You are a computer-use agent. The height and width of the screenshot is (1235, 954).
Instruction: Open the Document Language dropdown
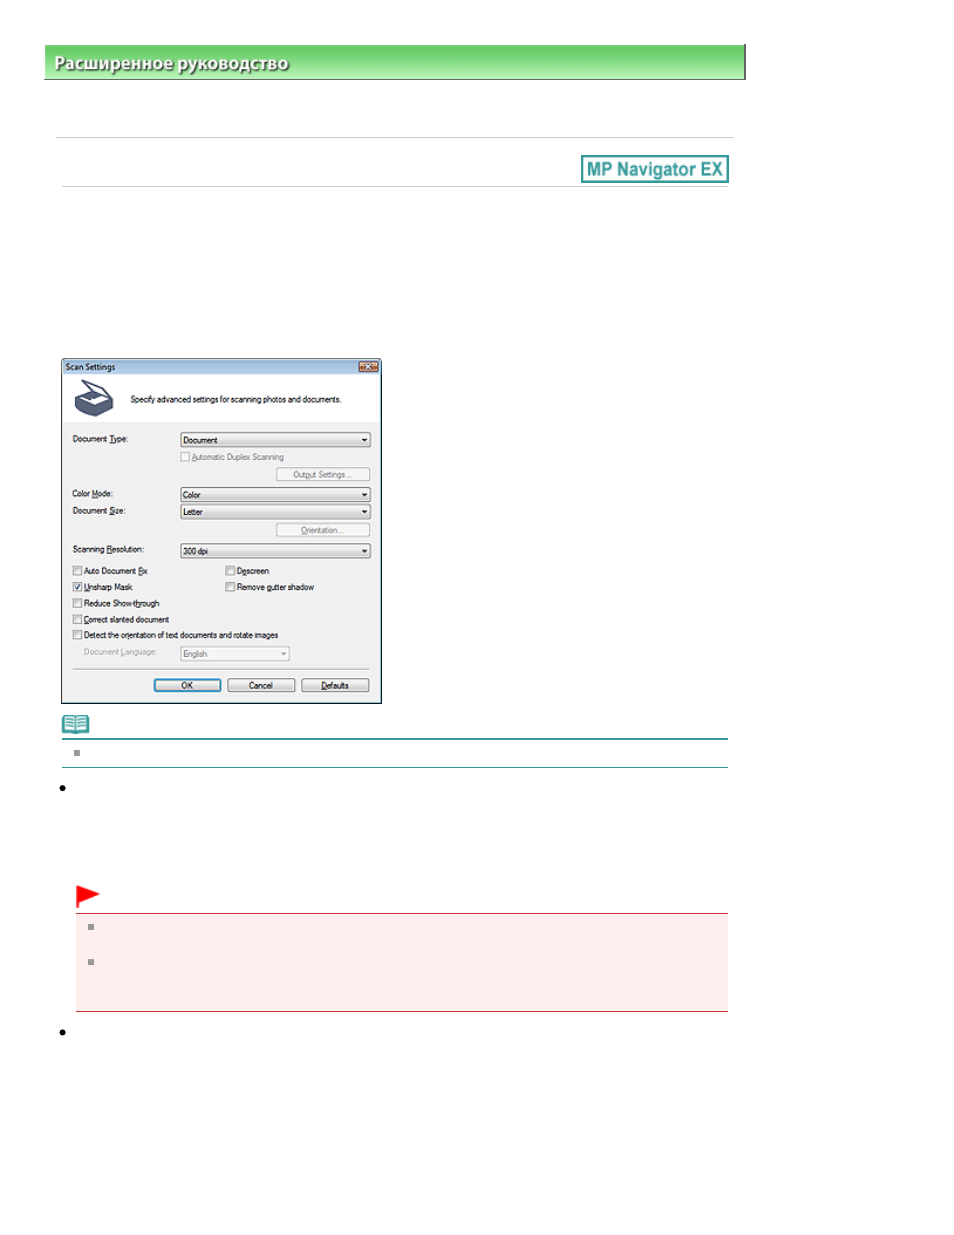(235, 654)
